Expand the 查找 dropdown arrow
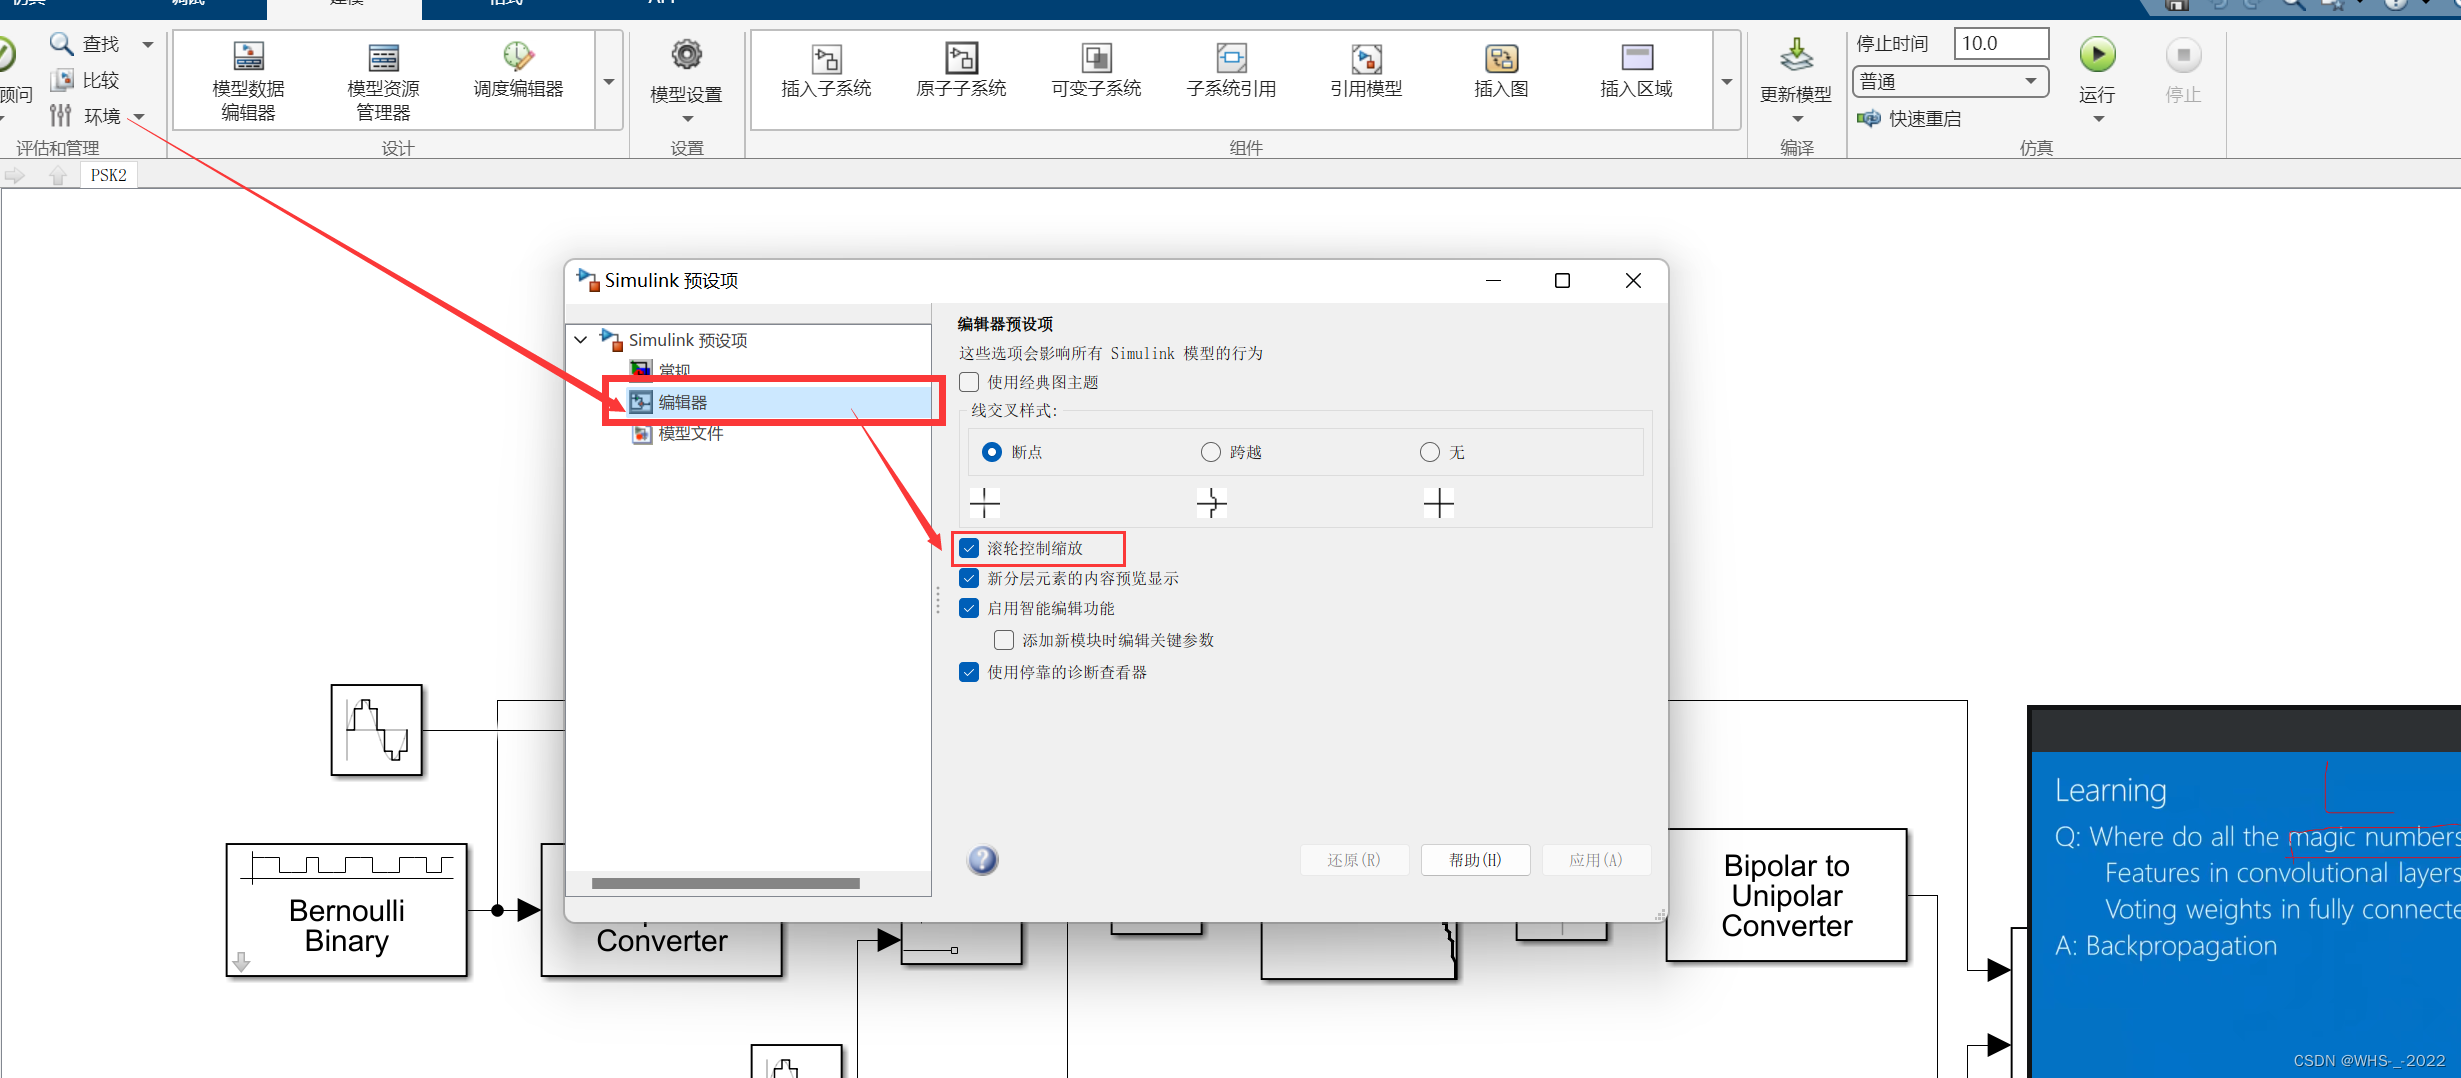This screenshot has width=2461, height=1078. point(148,44)
